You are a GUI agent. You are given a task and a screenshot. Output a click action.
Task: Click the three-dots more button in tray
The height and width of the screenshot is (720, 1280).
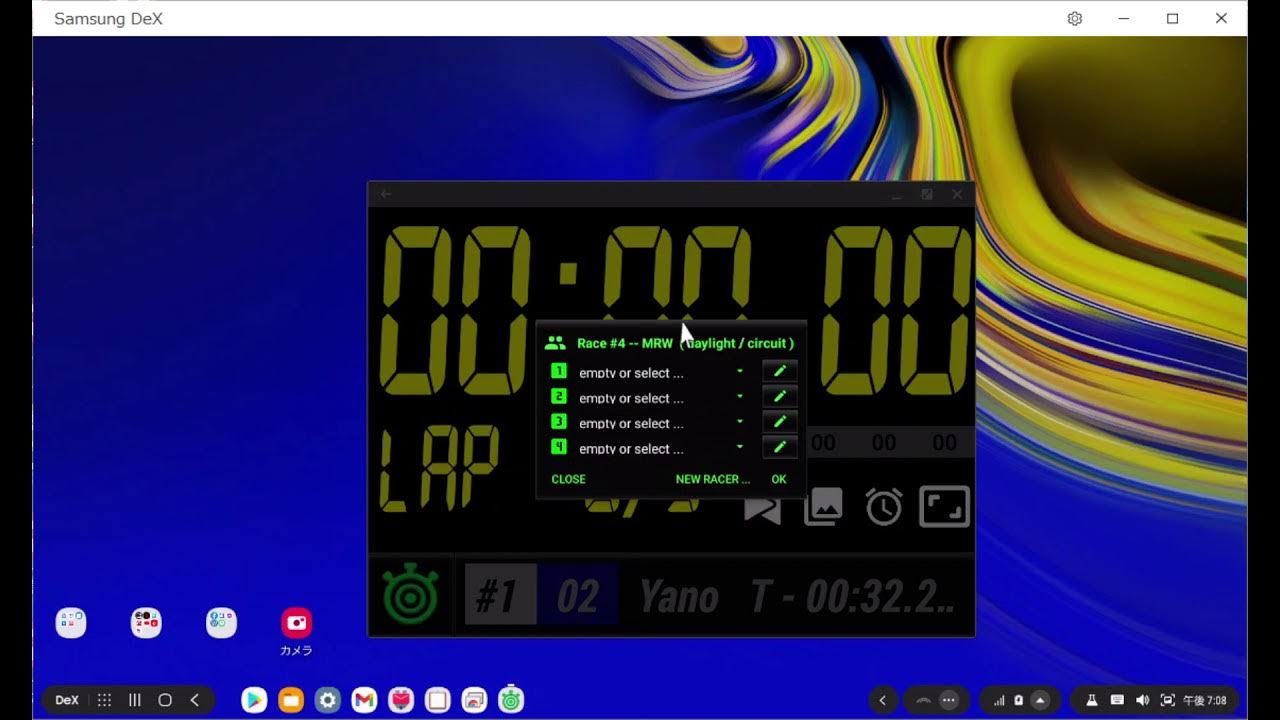pos(949,700)
